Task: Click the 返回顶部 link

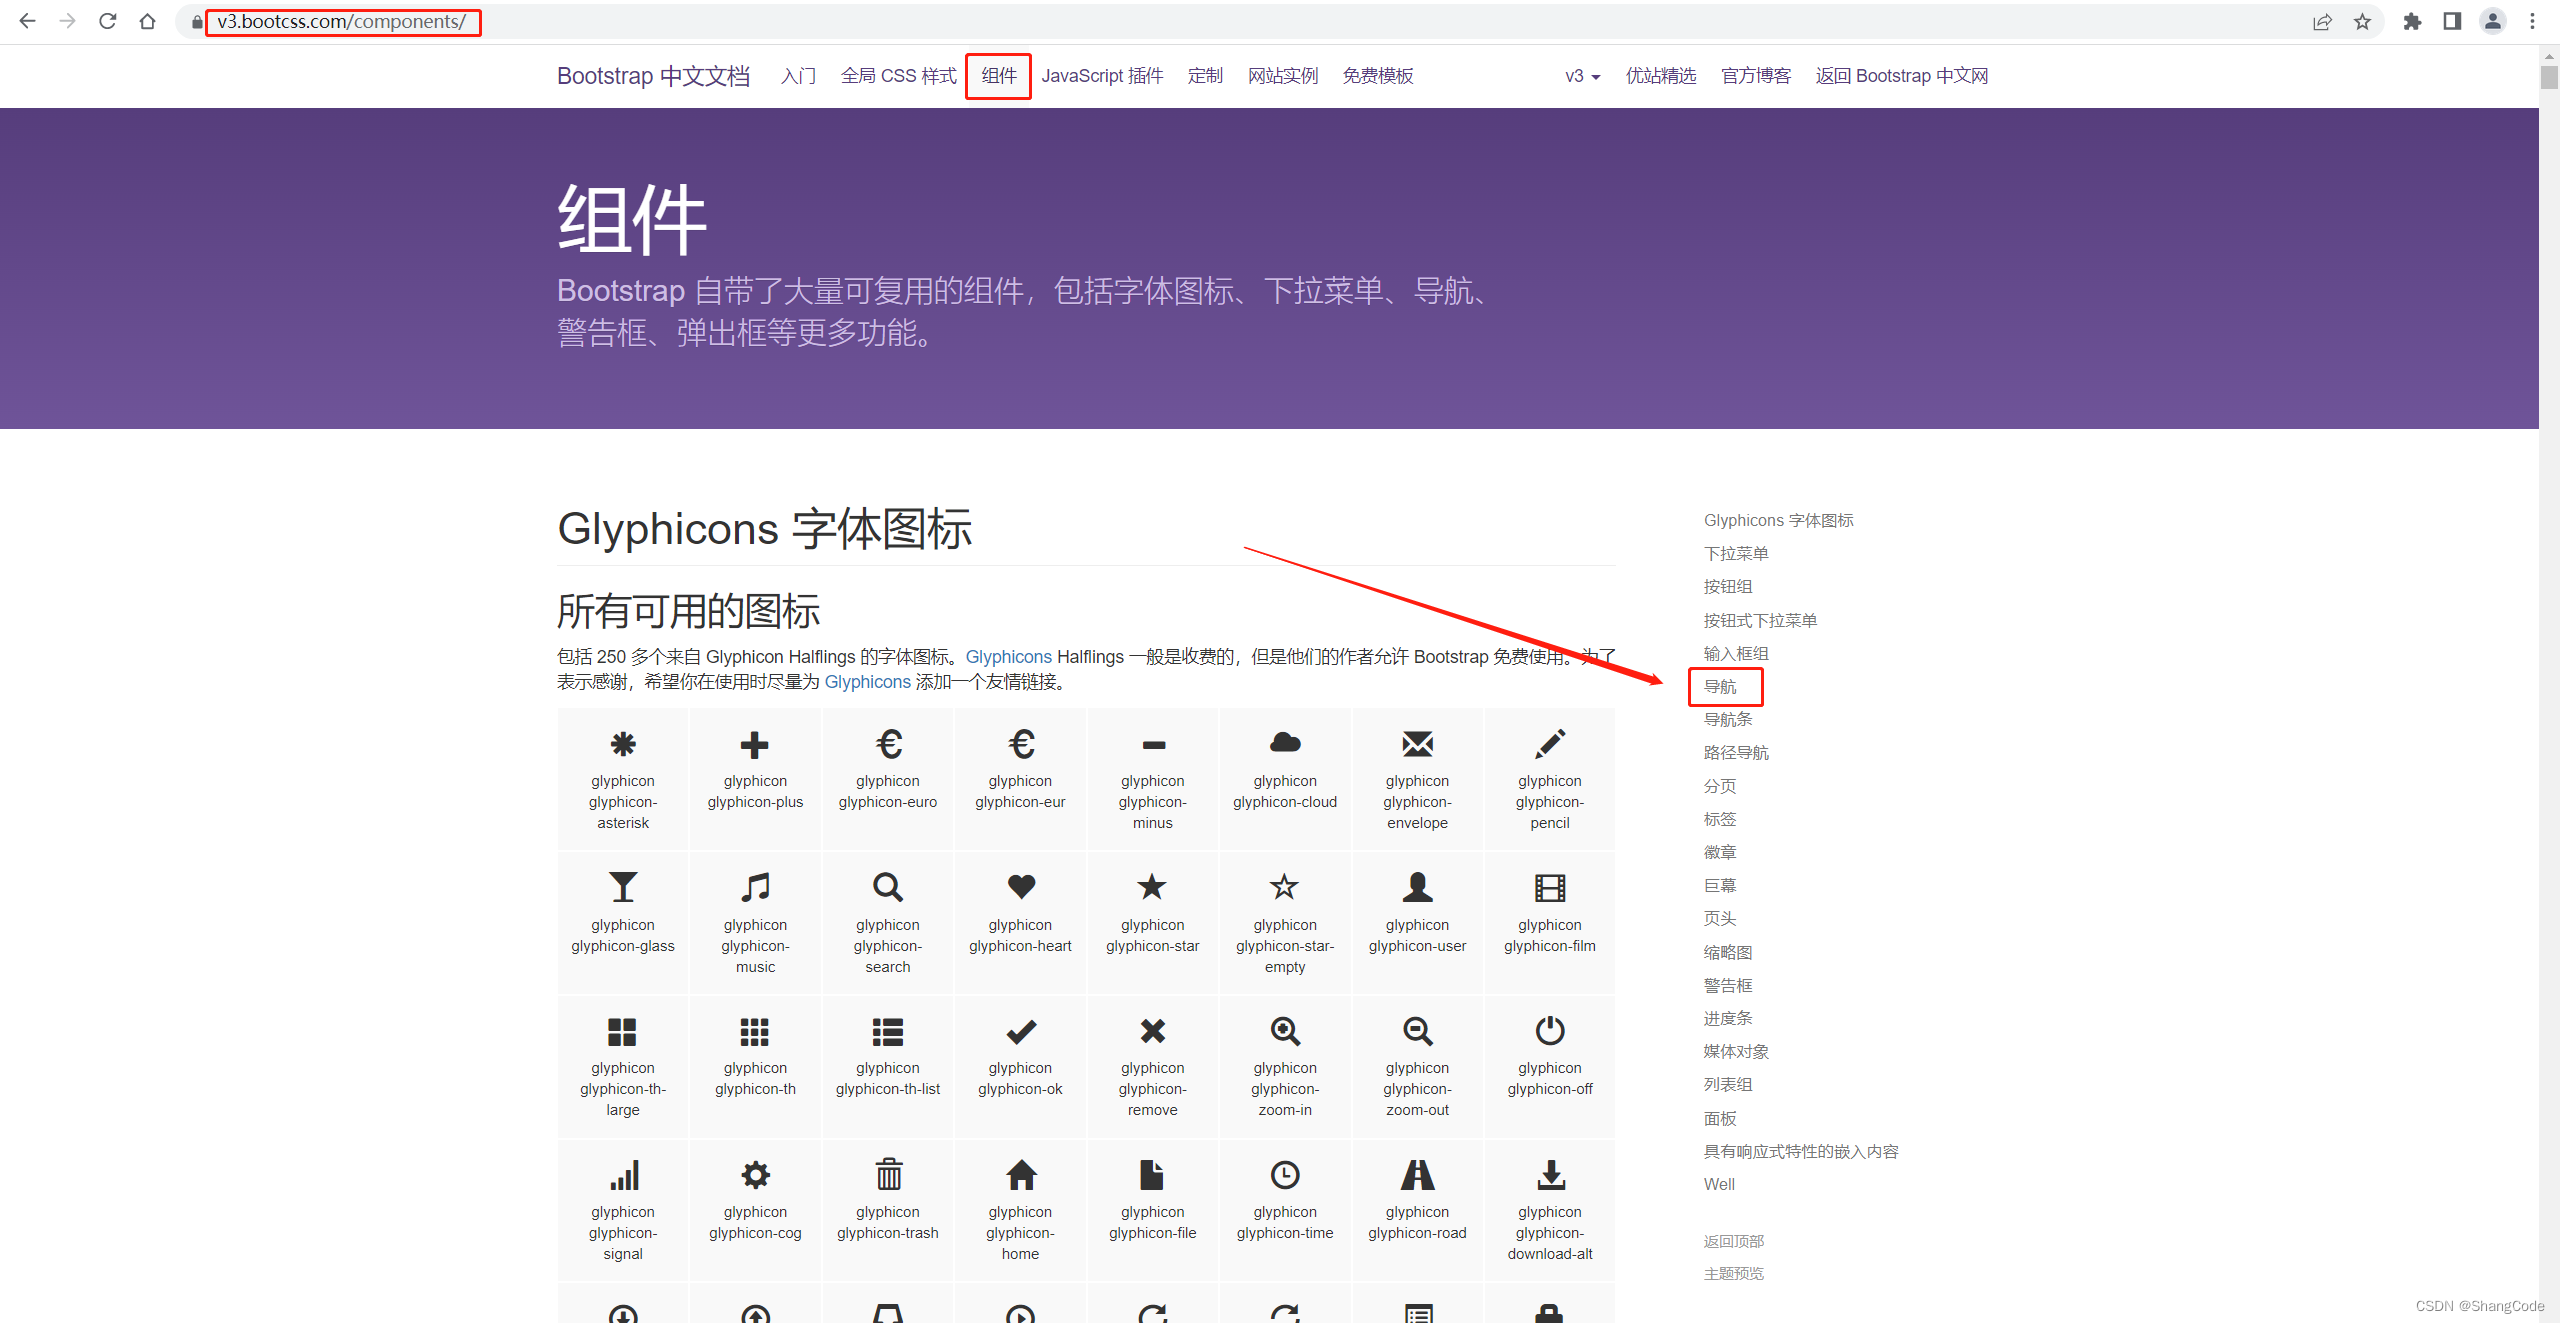Action: (1733, 1241)
